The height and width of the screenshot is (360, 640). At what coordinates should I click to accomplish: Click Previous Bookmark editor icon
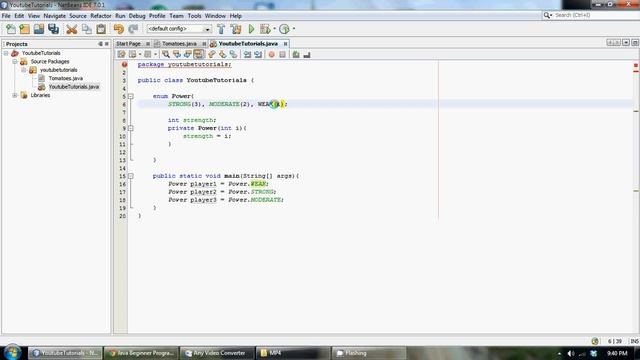(x=211, y=54)
